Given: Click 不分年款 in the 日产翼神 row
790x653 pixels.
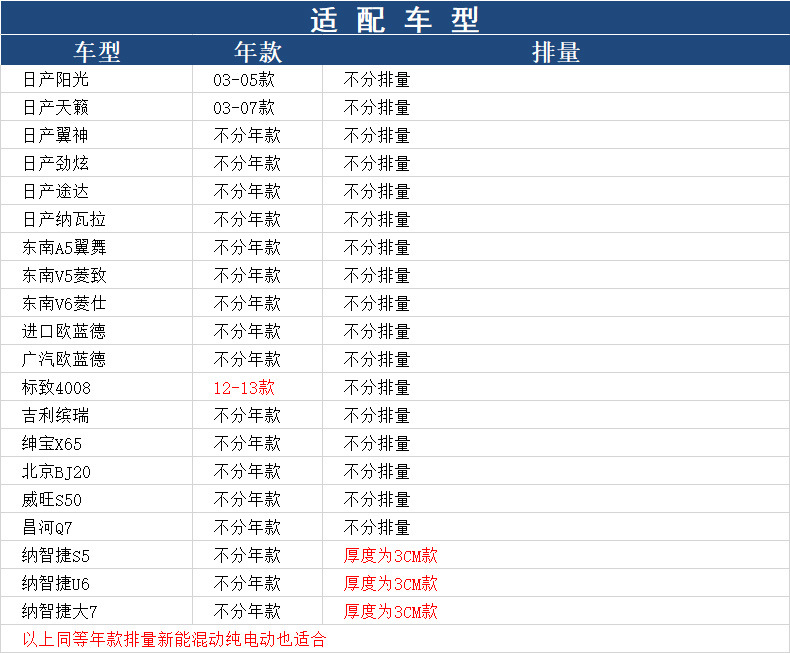Looking at the screenshot, I should pyautogui.click(x=247, y=136).
